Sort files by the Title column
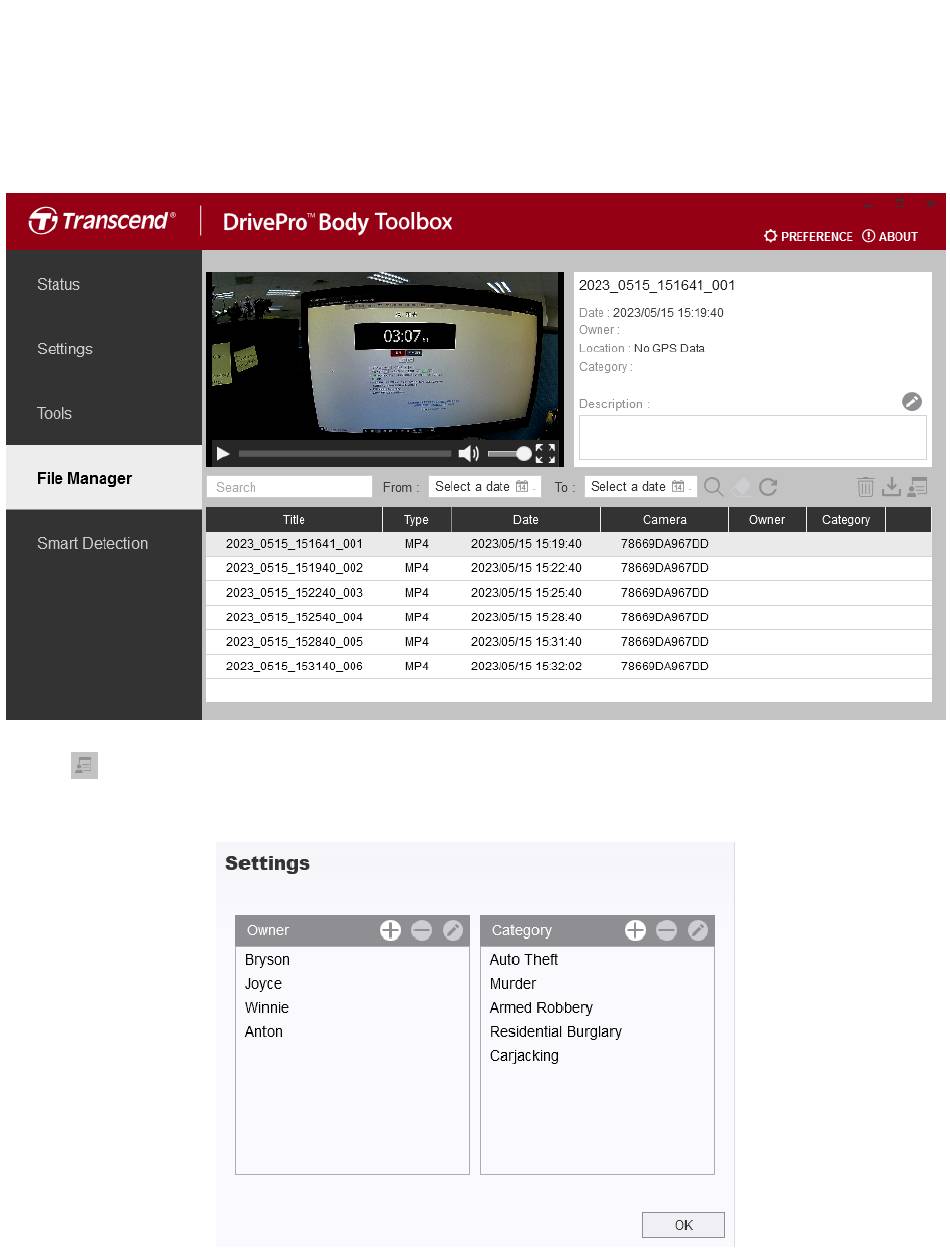950x1260 pixels. pyautogui.click(x=294, y=520)
